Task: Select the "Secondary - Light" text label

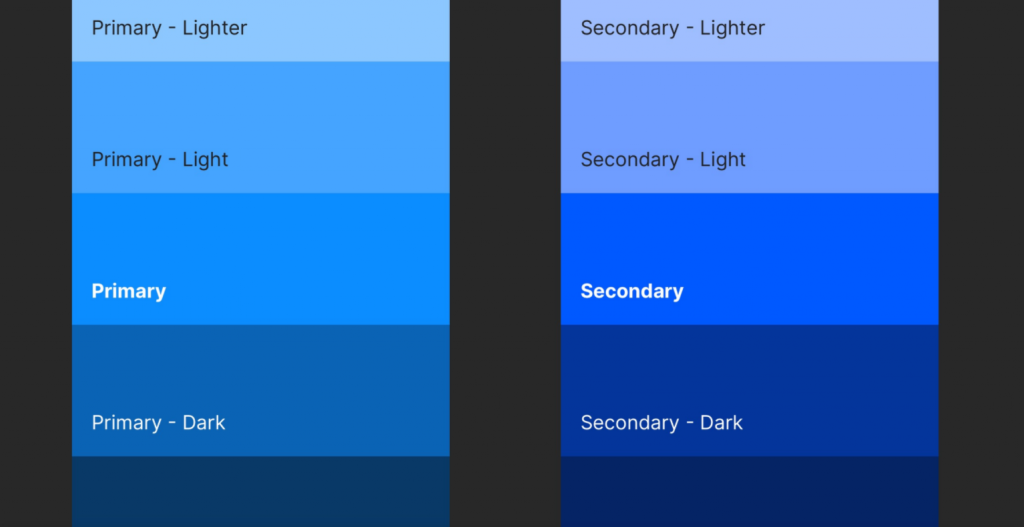Action: [x=664, y=159]
